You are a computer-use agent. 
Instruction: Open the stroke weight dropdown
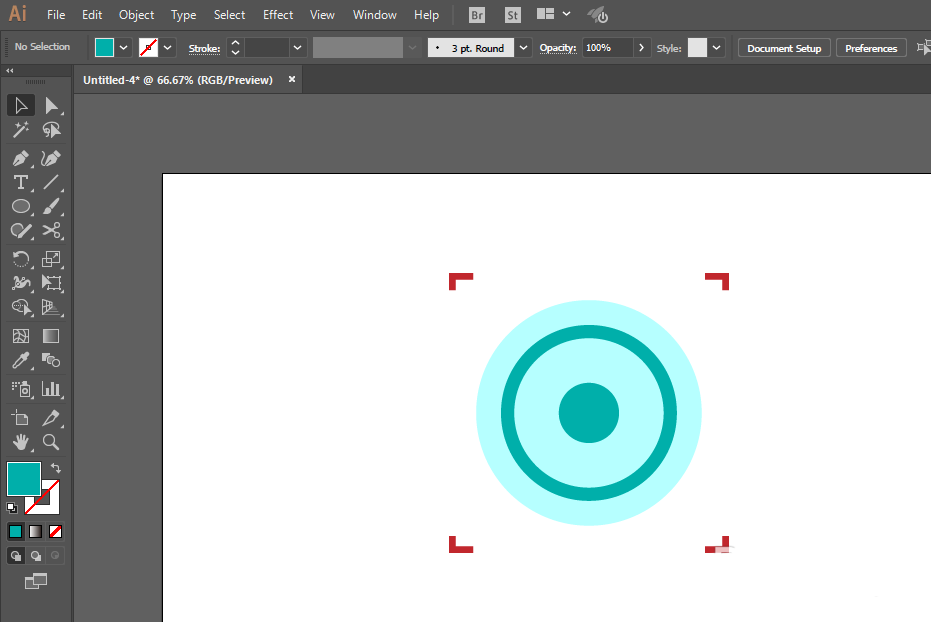pyautogui.click(x=297, y=48)
